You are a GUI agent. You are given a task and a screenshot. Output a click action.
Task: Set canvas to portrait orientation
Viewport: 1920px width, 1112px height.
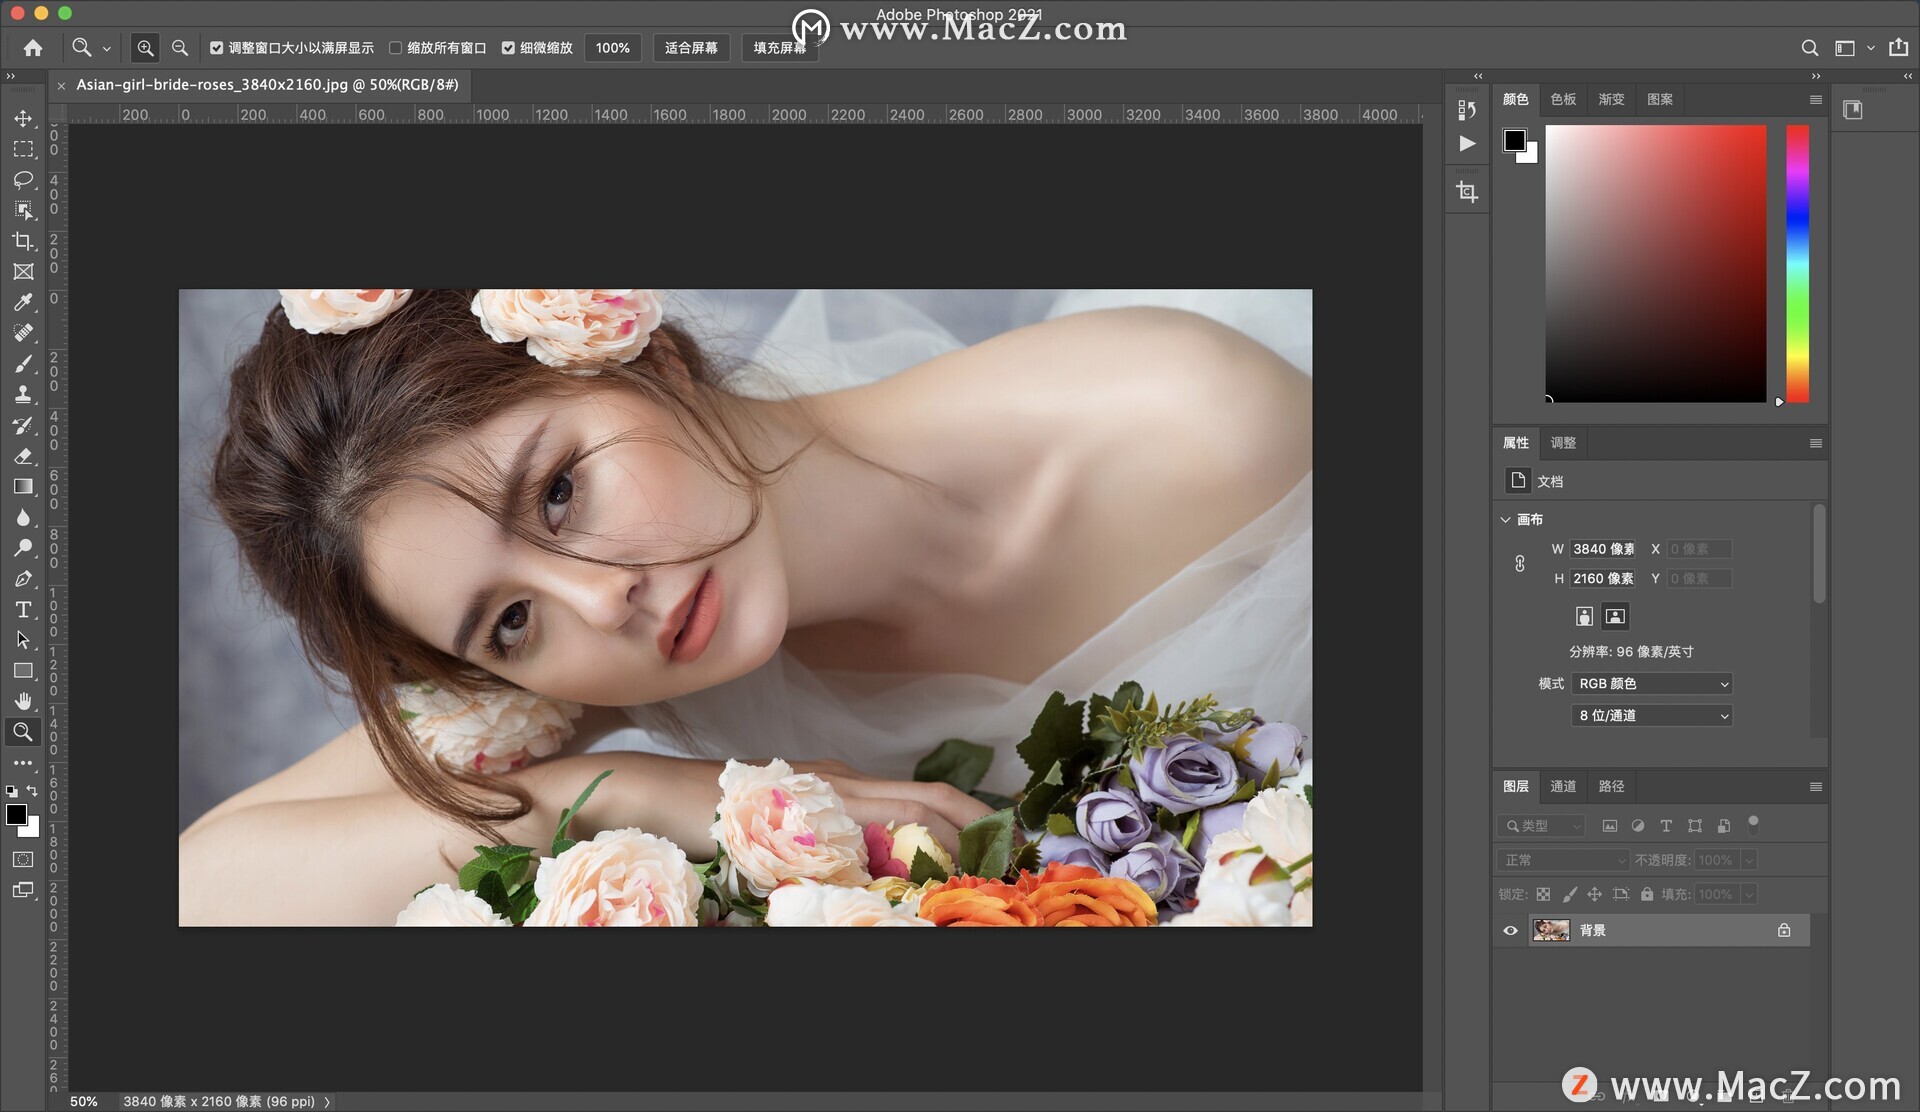[x=1584, y=616]
